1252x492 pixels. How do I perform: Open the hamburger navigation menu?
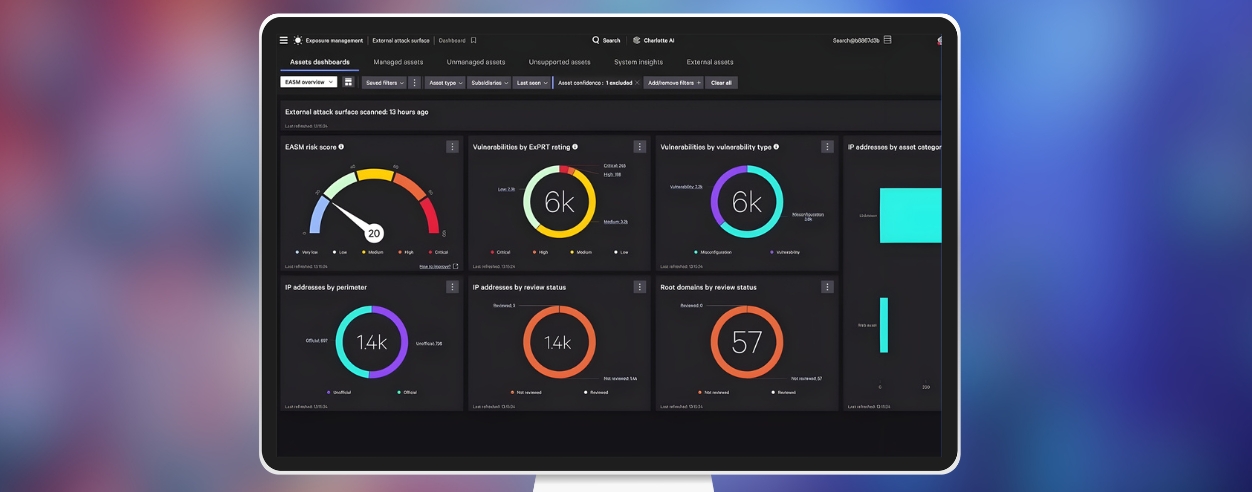click(x=284, y=40)
